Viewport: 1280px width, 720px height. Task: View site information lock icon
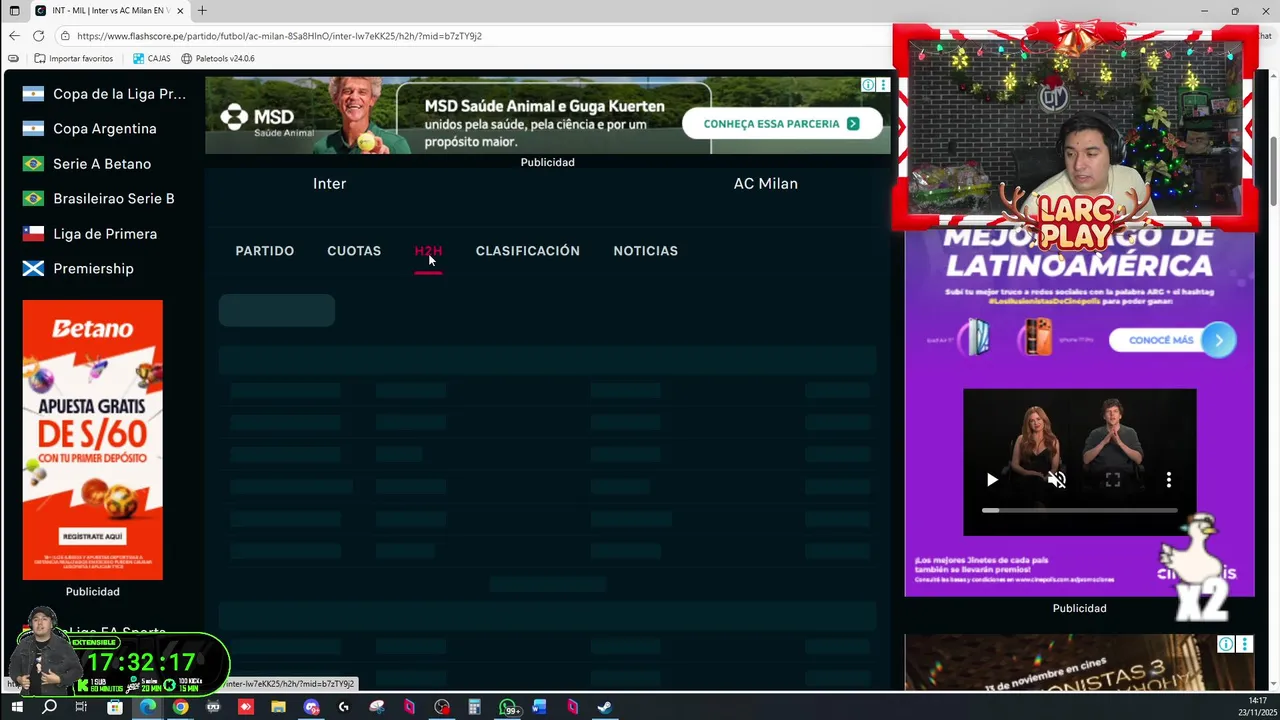[65, 35]
